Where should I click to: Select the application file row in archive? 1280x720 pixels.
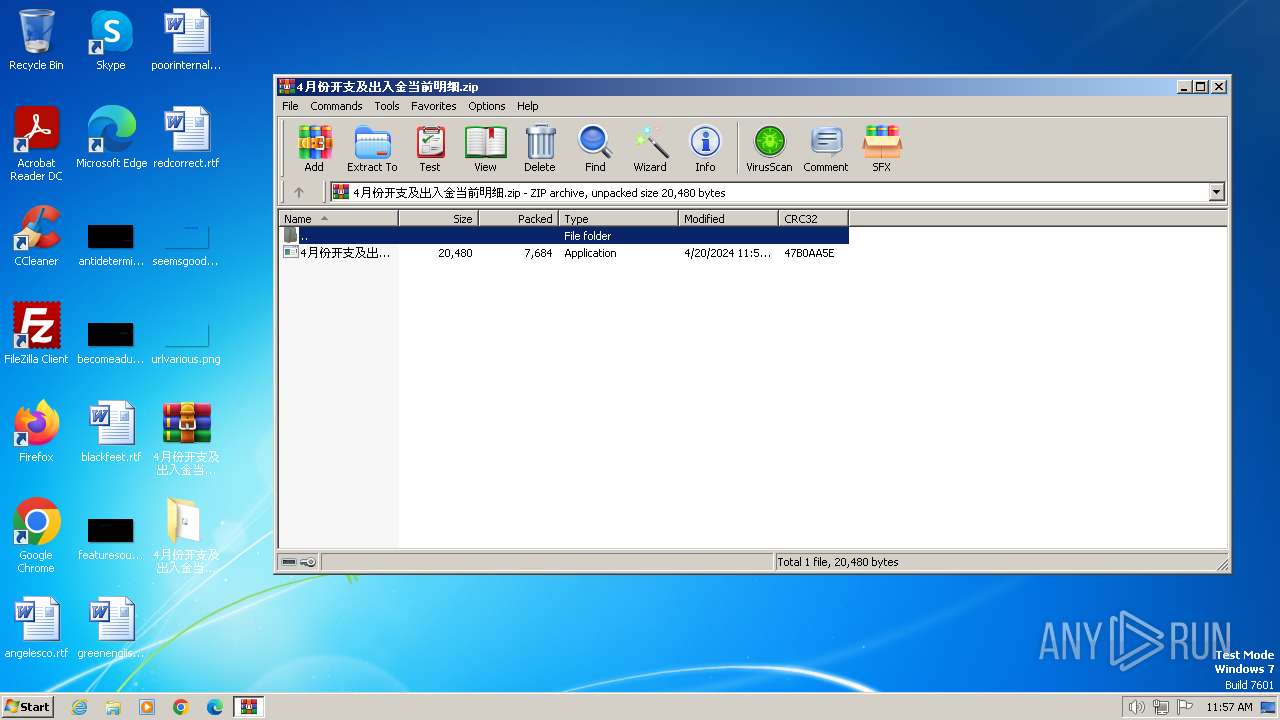click(x=564, y=253)
